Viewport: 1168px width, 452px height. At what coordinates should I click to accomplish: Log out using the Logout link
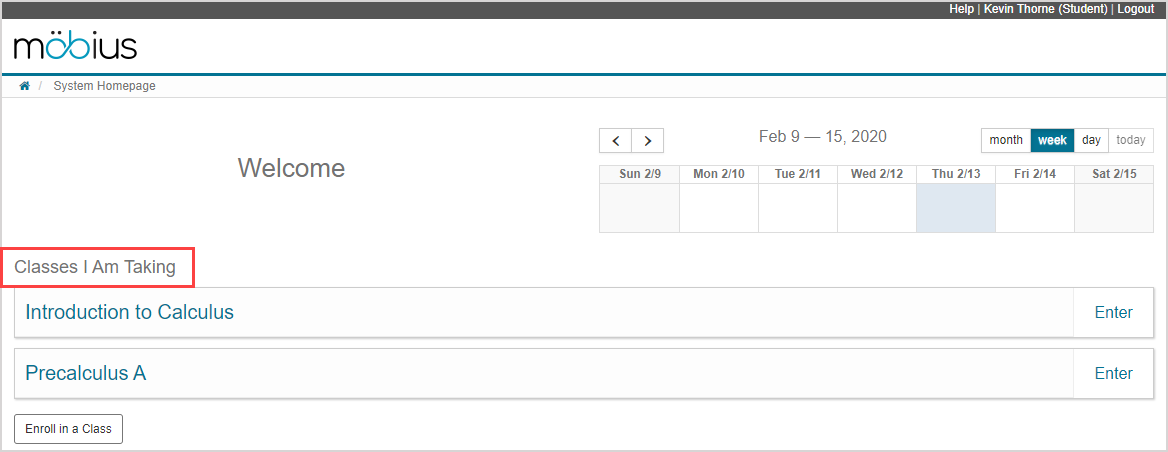point(1135,9)
